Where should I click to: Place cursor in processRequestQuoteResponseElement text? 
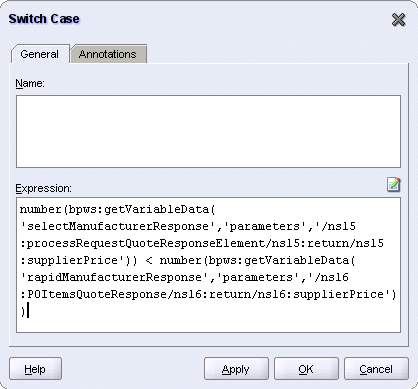[146, 244]
